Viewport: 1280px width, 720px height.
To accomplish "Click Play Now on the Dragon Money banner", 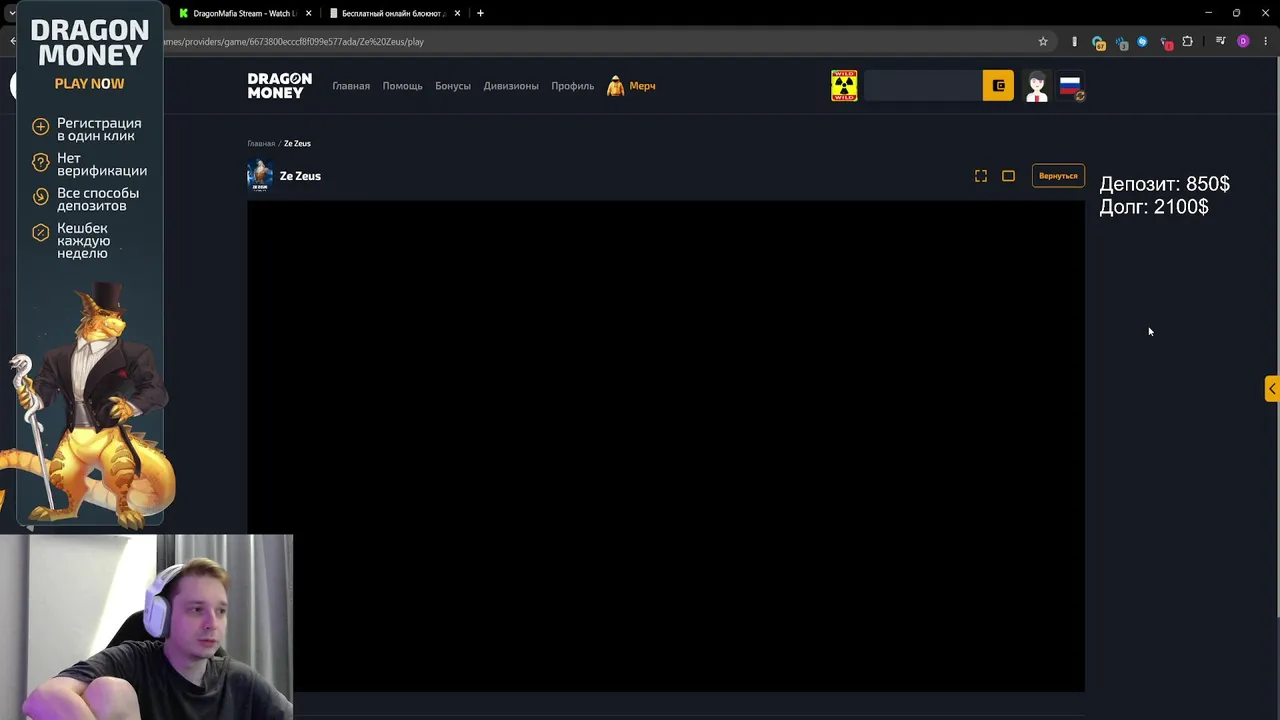I will [90, 84].
